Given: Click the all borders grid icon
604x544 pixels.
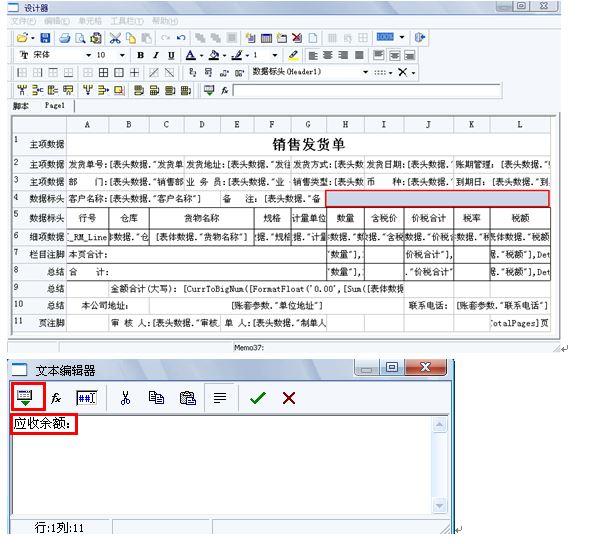Looking at the screenshot, I should click(103, 72).
